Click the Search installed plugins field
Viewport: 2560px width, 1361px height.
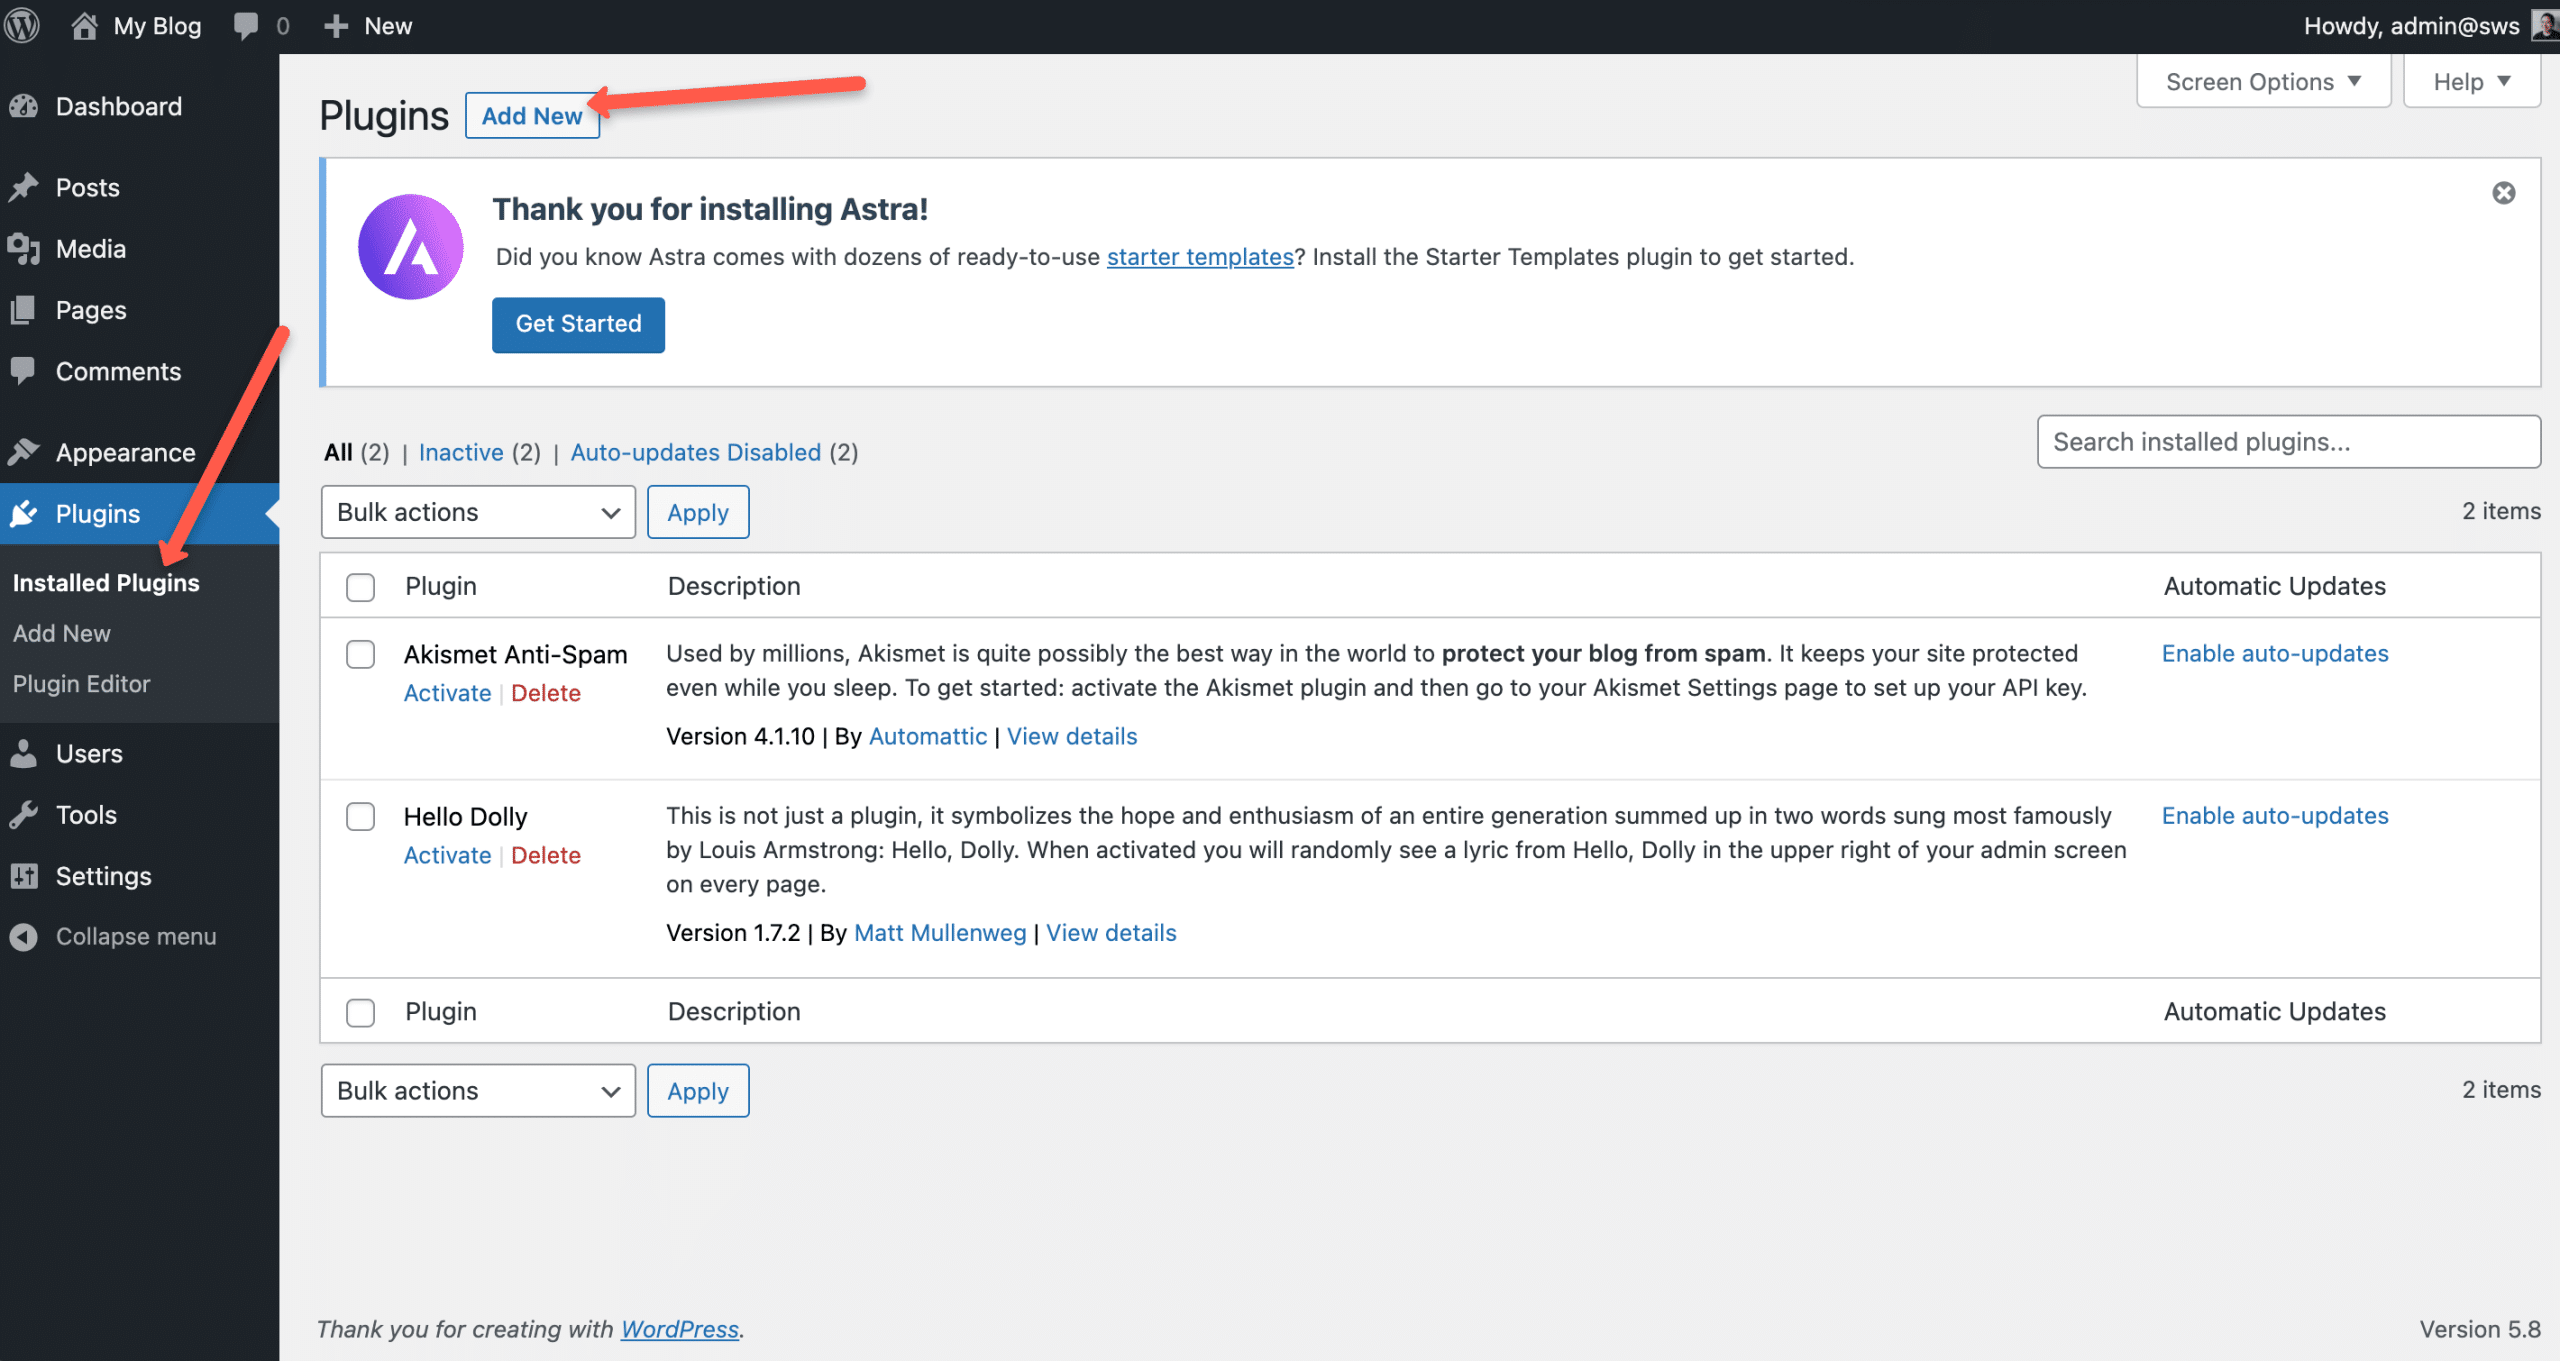(2288, 442)
